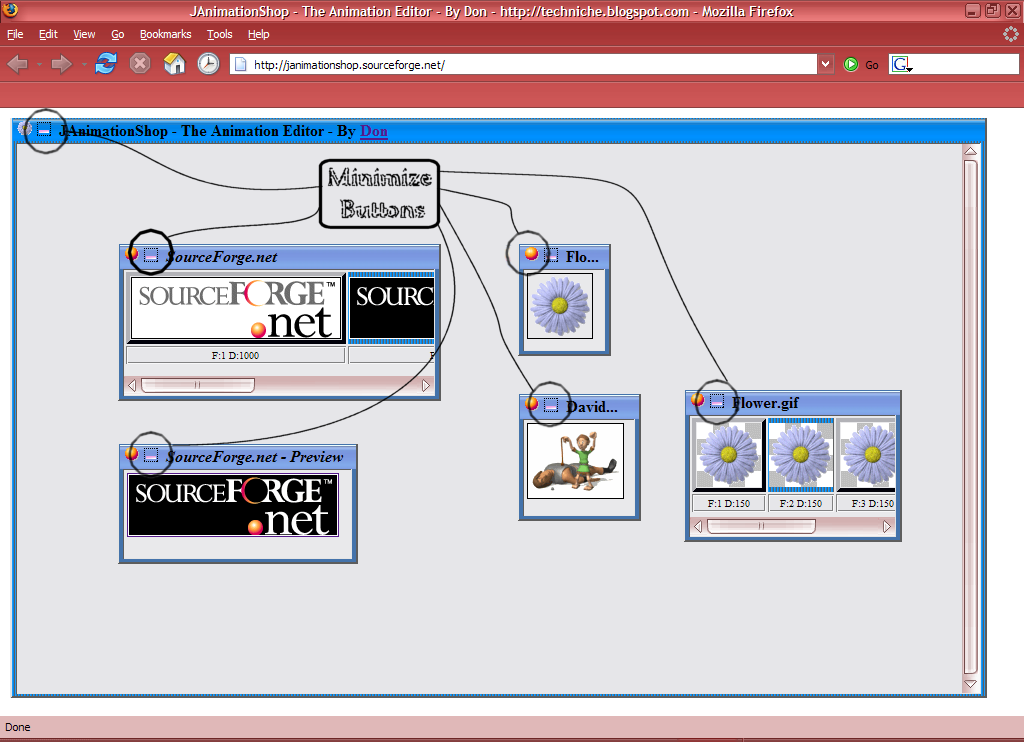
Task: Open the Forward button history dropdown arrow
Action: tap(84, 65)
